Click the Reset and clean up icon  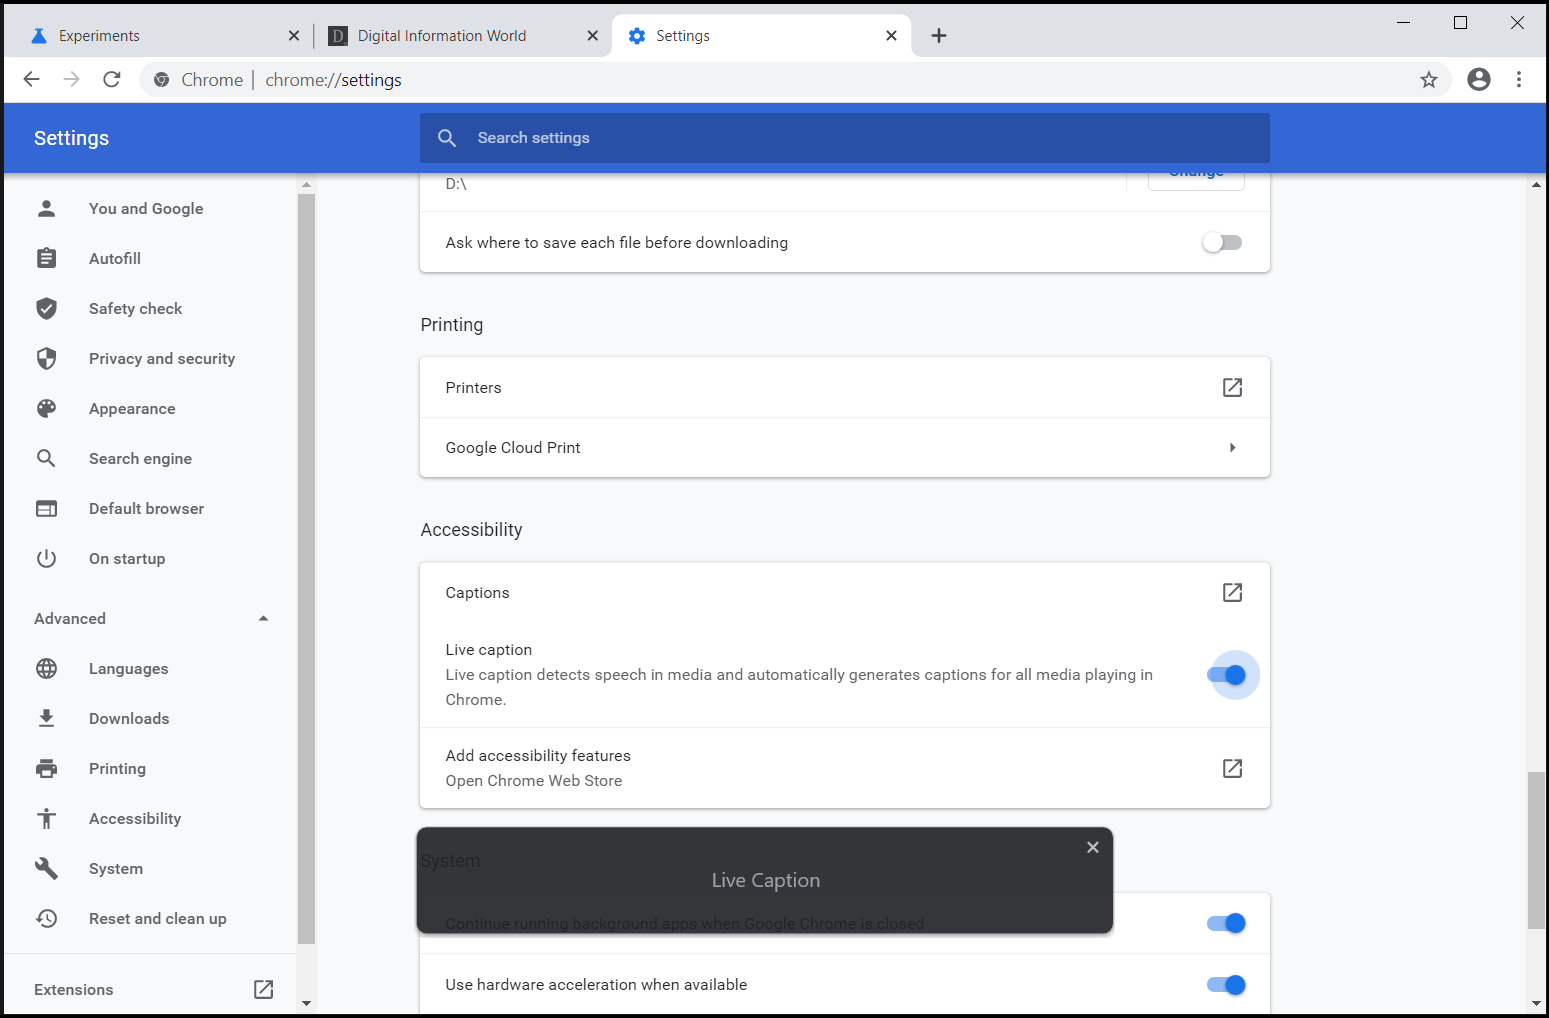(46, 918)
